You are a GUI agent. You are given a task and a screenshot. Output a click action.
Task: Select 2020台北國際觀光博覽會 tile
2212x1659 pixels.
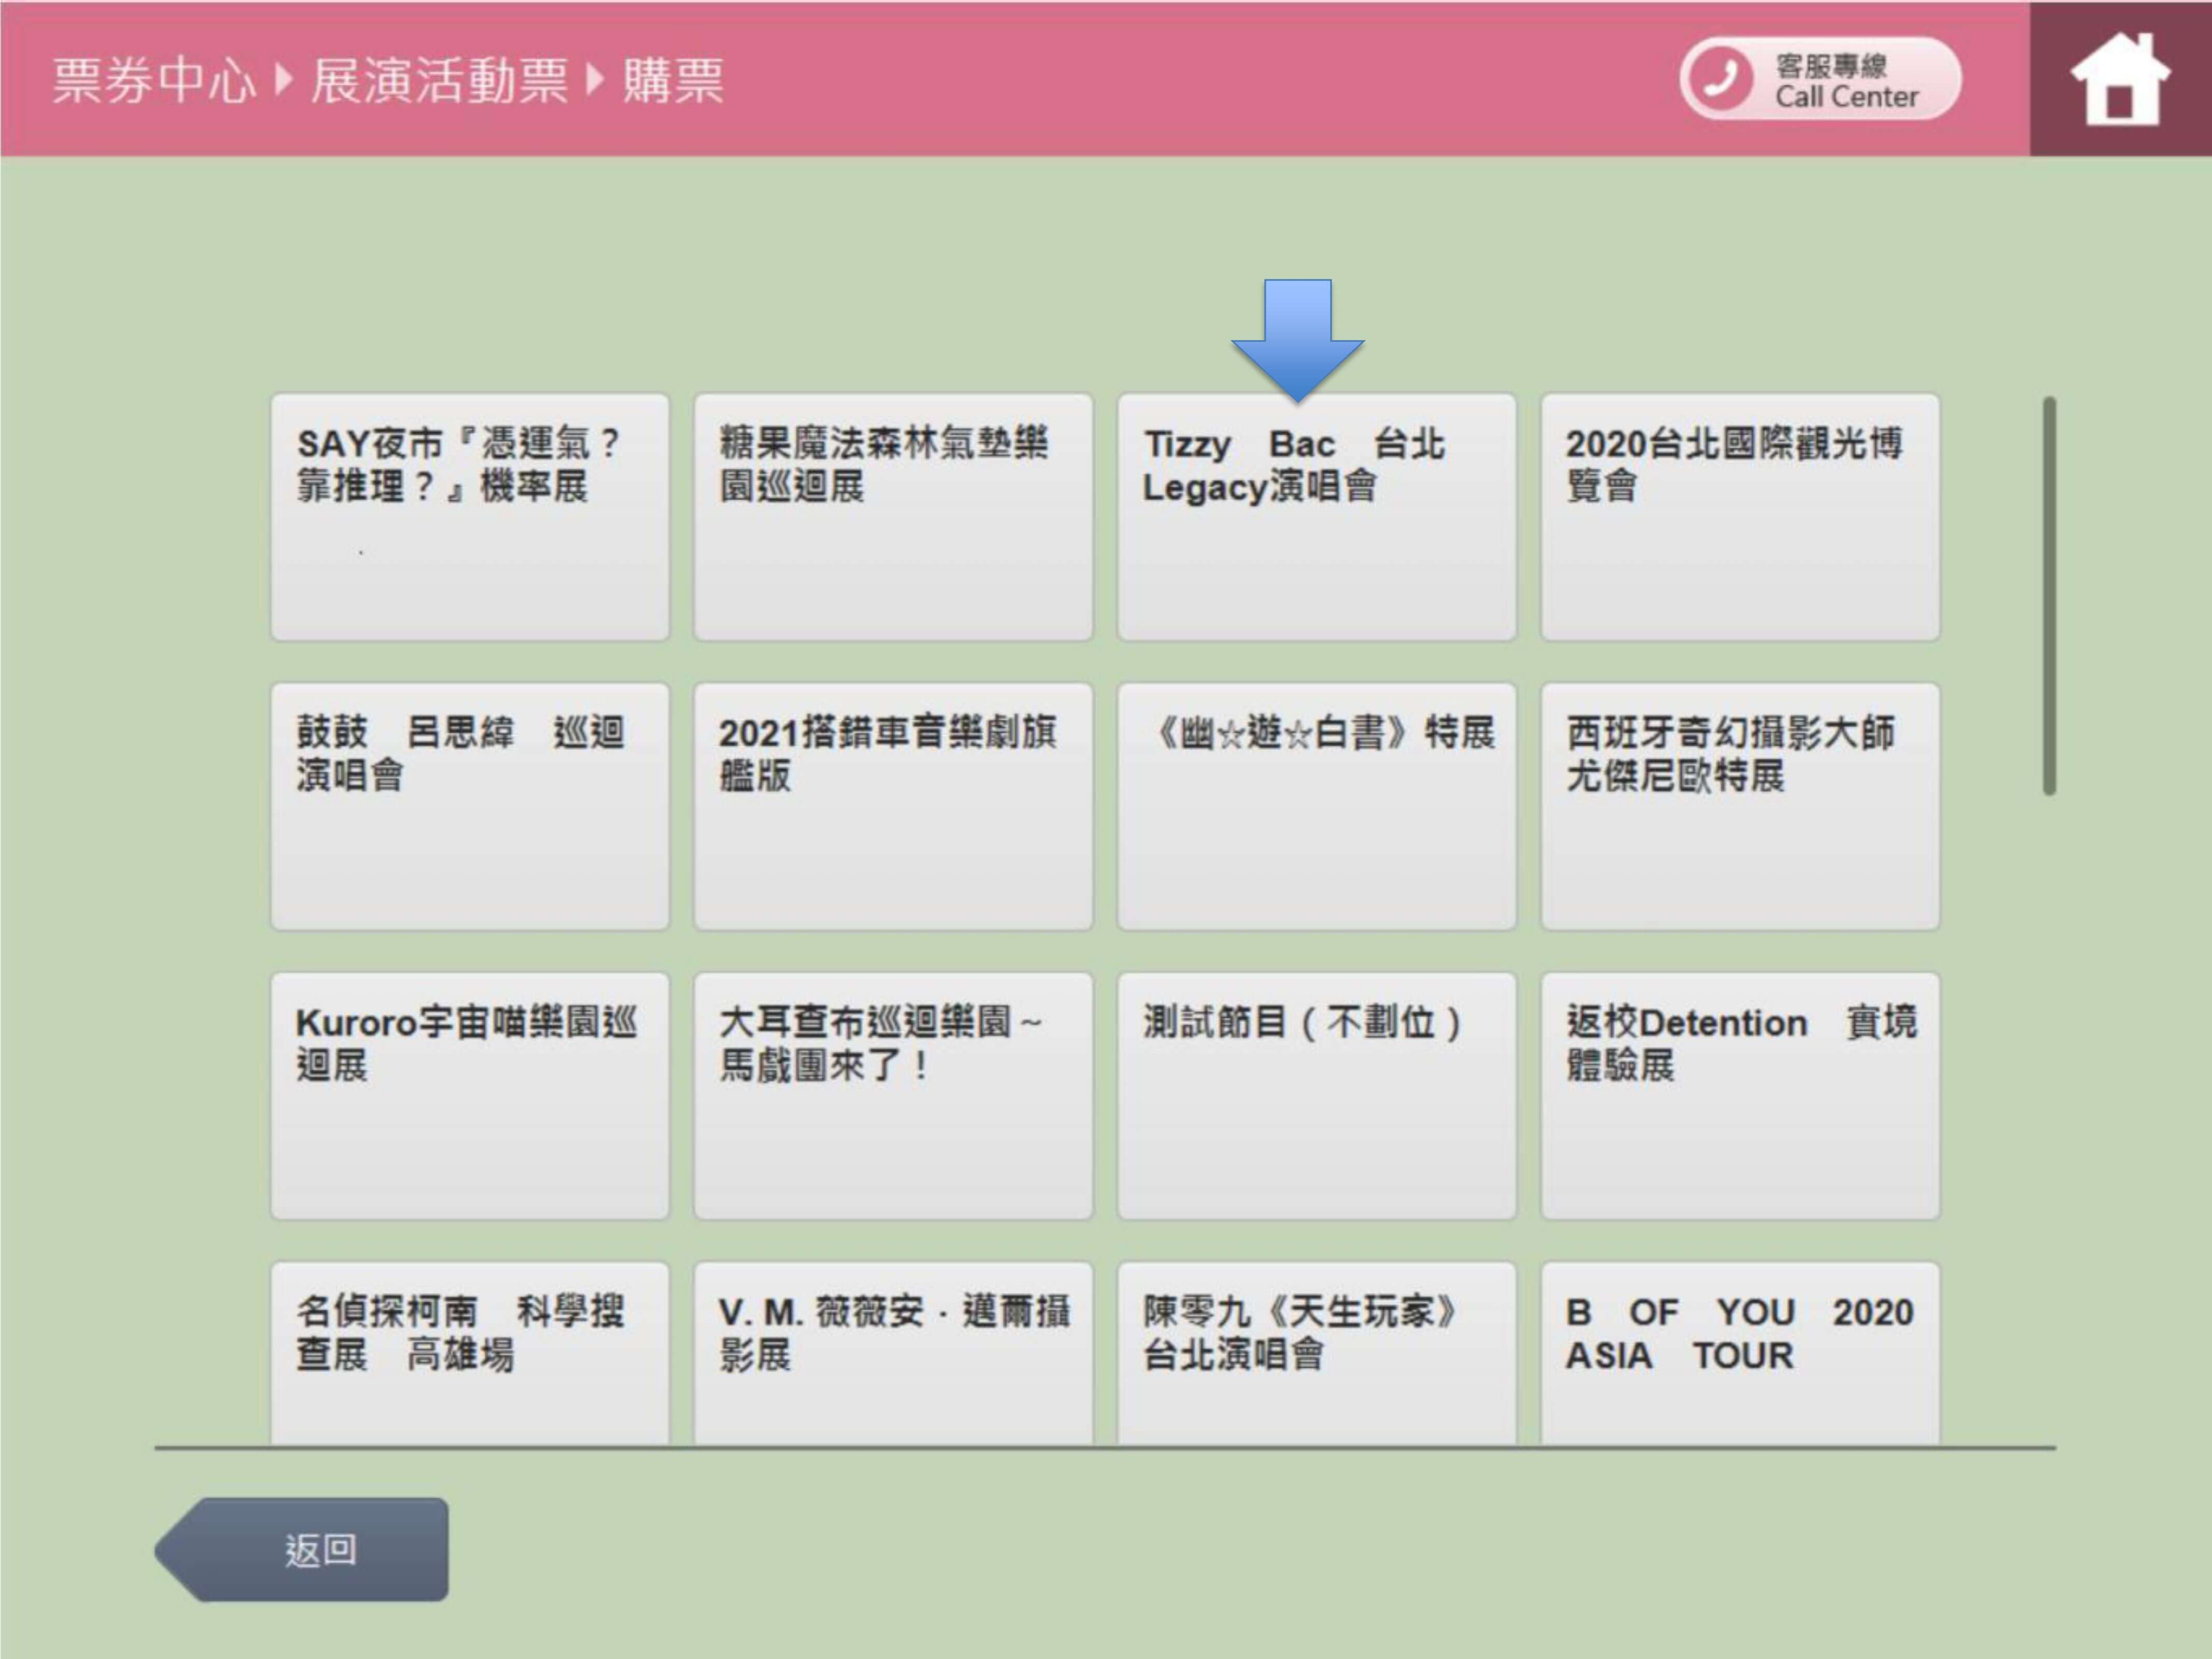coord(1740,517)
